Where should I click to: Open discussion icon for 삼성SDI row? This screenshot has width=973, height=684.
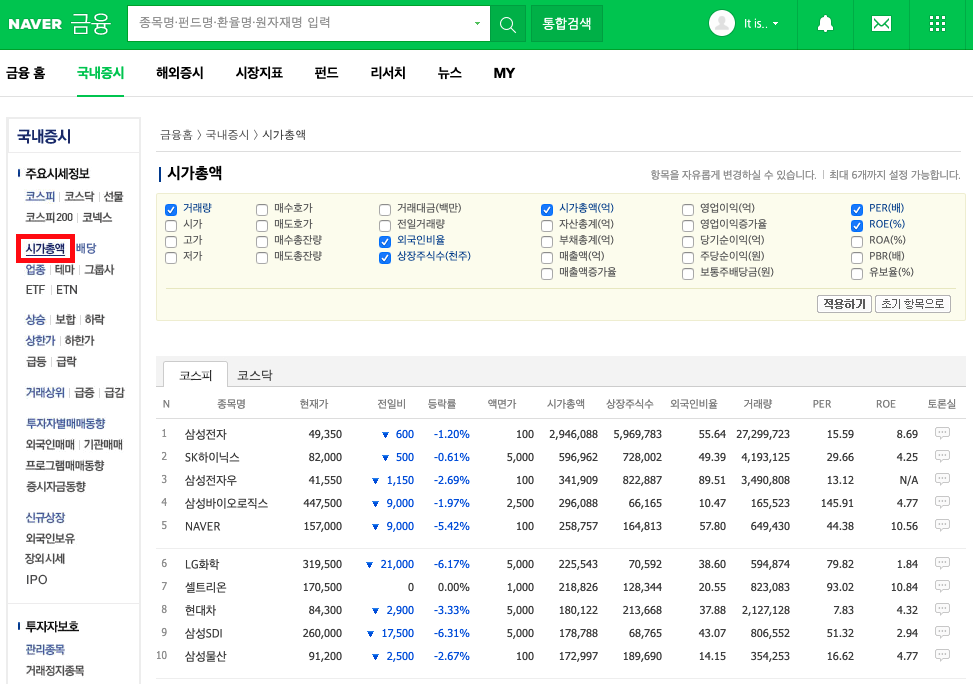[x=942, y=632]
